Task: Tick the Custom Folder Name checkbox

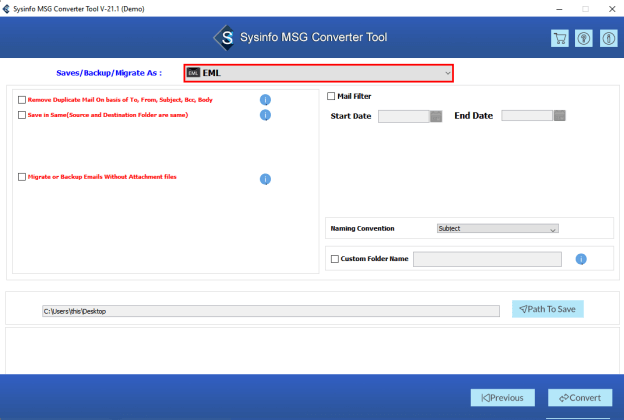Action: [x=335, y=259]
